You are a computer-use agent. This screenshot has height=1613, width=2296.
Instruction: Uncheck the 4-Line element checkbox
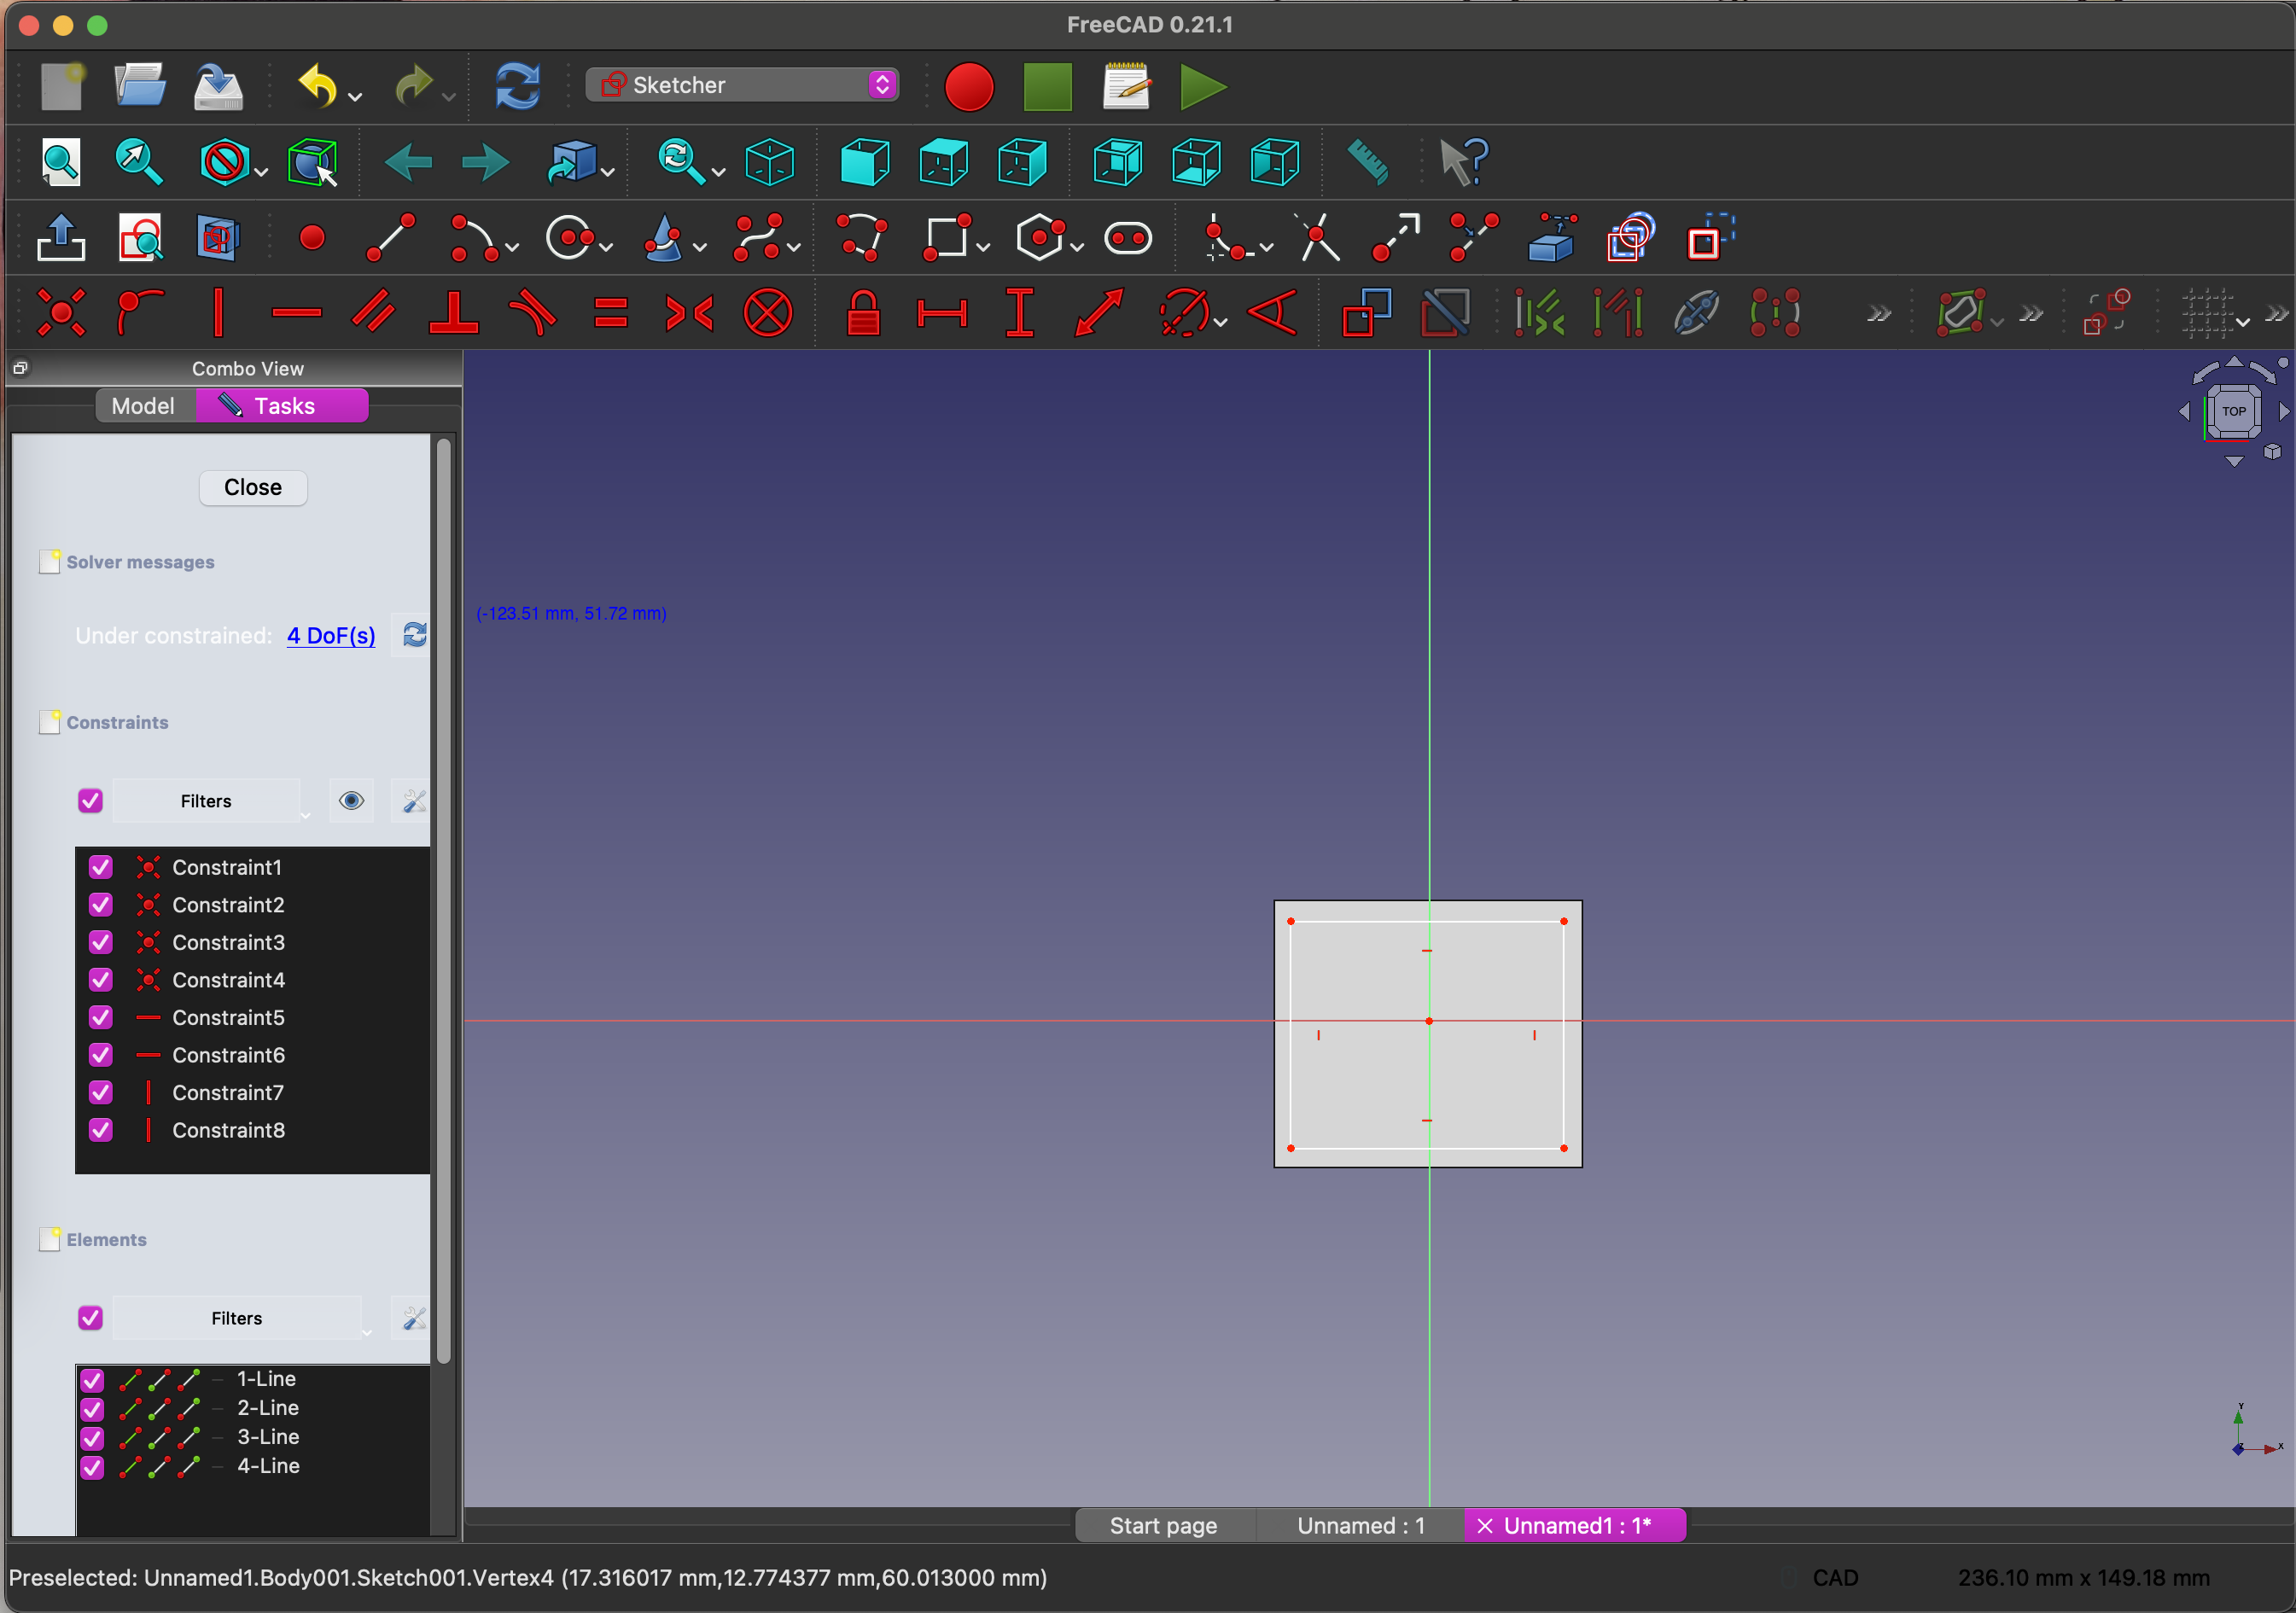pos(92,1467)
